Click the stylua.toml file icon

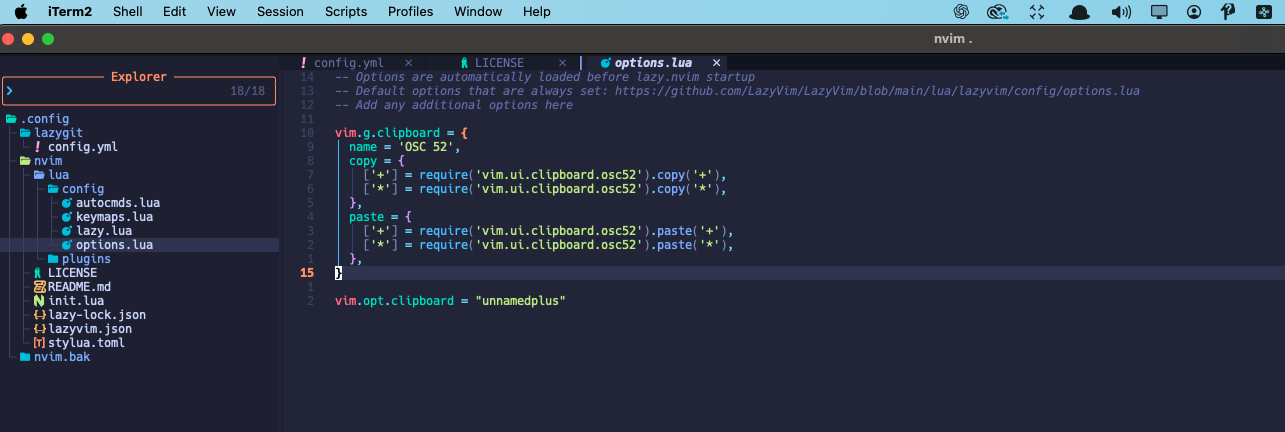(39, 343)
